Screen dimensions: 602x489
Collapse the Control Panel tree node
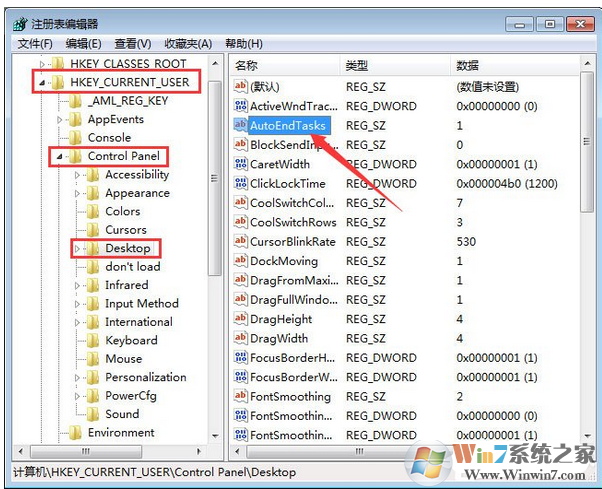pos(60,156)
